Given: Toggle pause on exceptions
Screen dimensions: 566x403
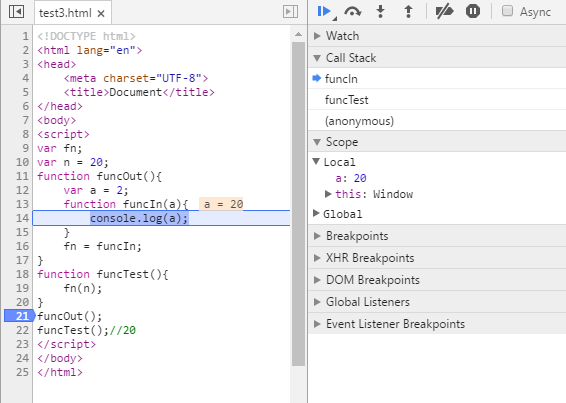Looking at the screenshot, I should point(473,12).
